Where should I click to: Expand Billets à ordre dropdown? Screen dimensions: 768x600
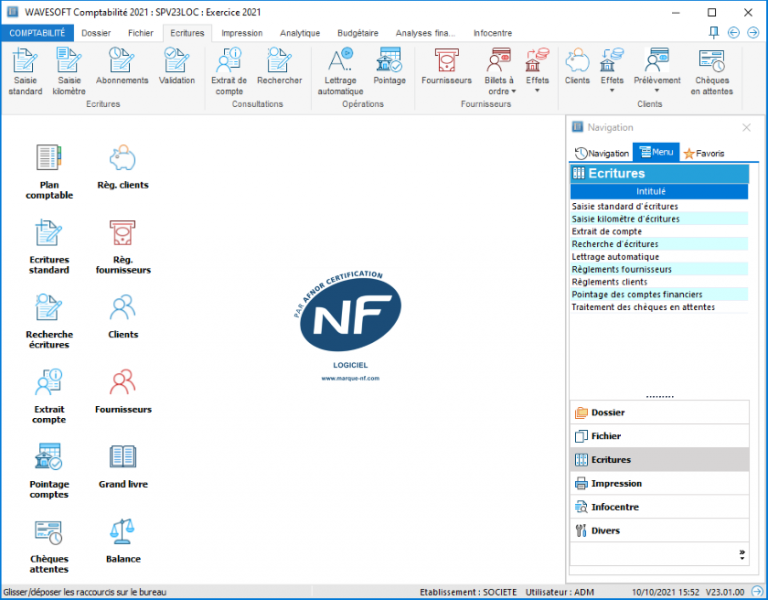(513, 92)
